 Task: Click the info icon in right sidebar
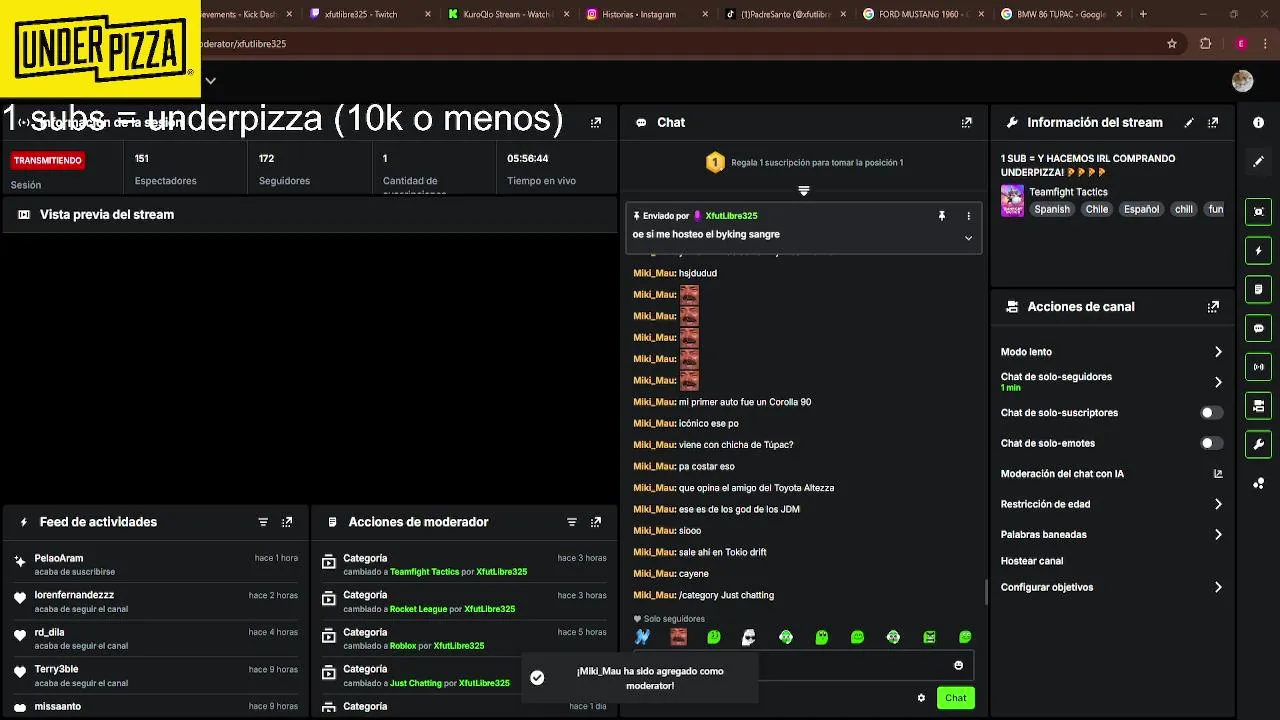coord(1258,122)
